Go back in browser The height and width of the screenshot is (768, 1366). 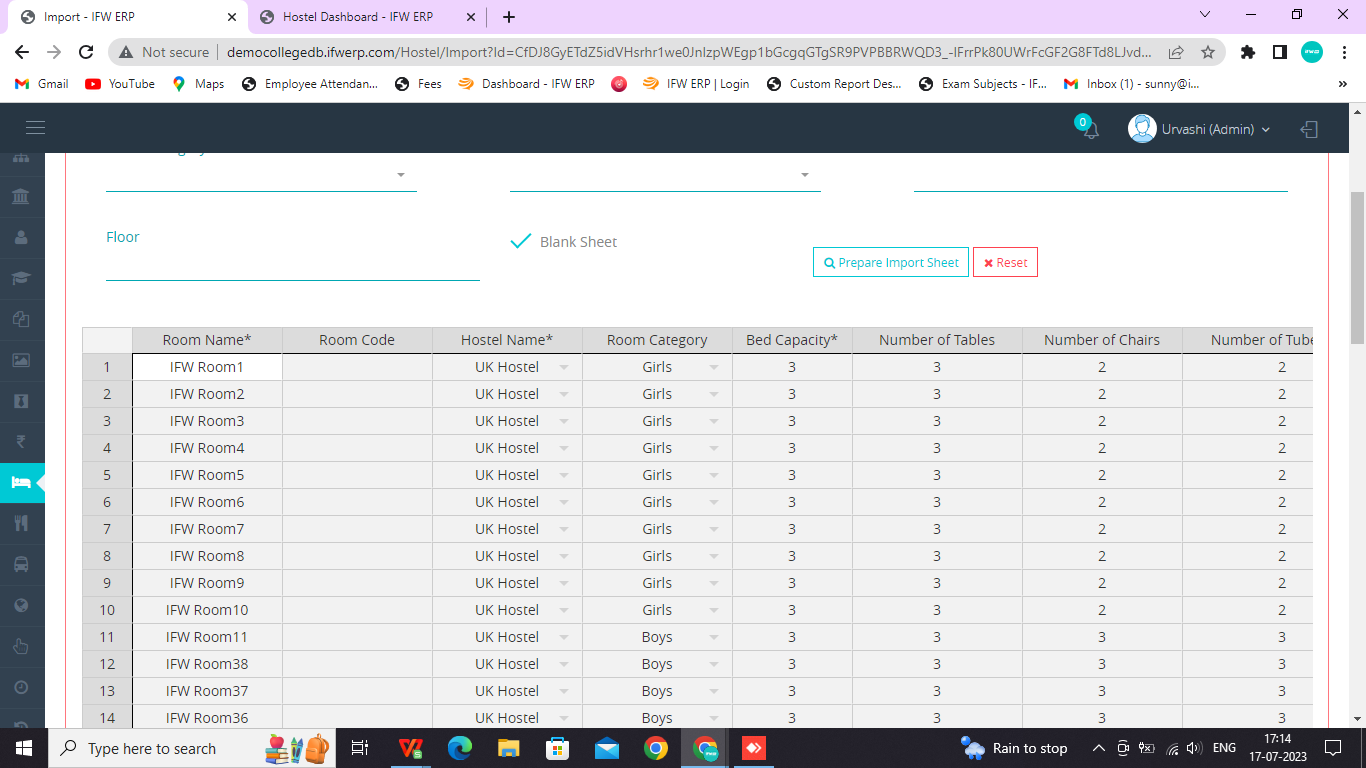click(x=22, y=52)
